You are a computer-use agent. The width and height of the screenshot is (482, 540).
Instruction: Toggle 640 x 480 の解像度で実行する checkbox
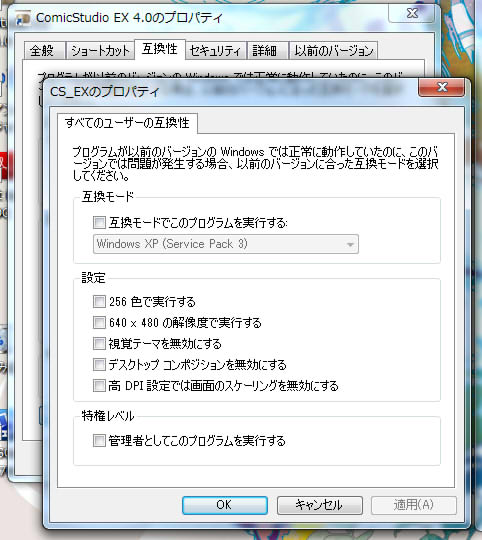coord(99,323)
